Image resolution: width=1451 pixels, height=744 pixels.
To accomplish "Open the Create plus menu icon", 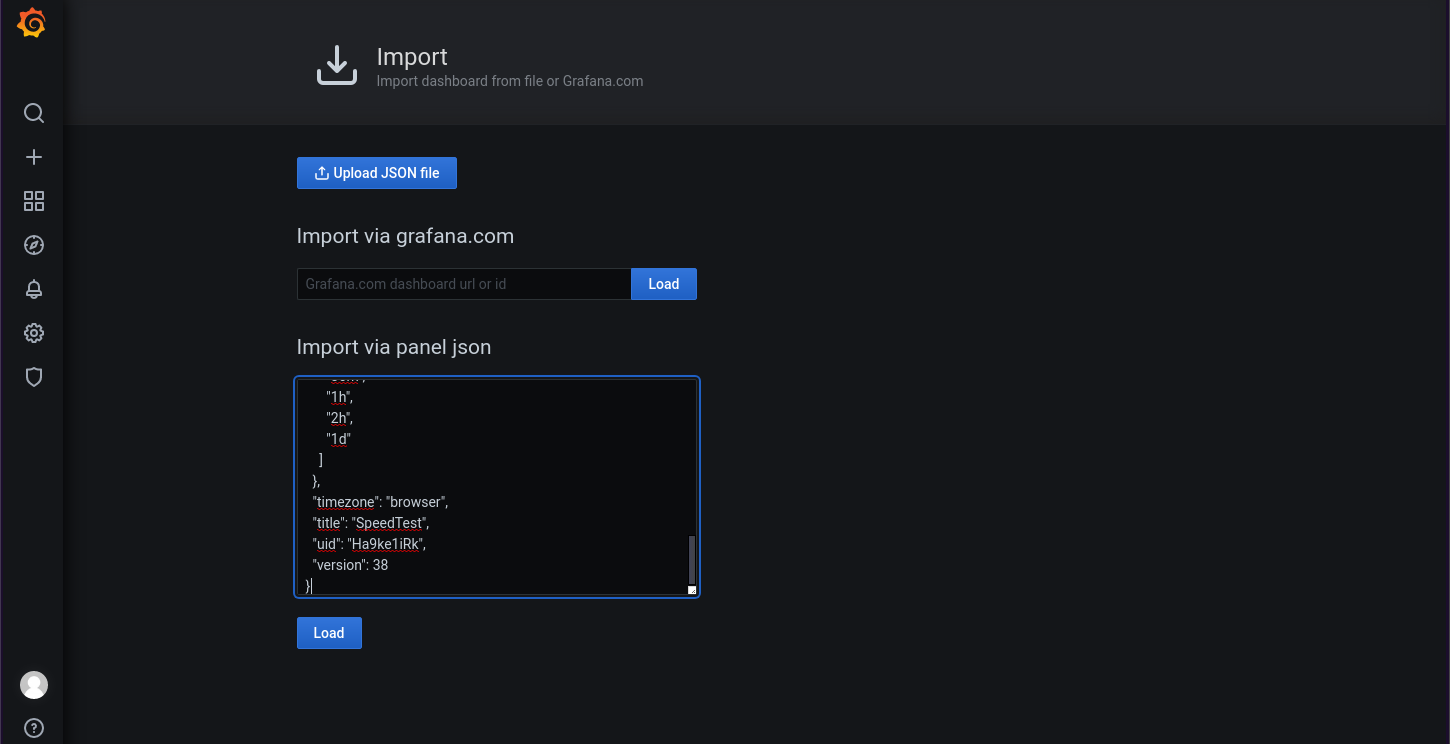I will [34, 157].
